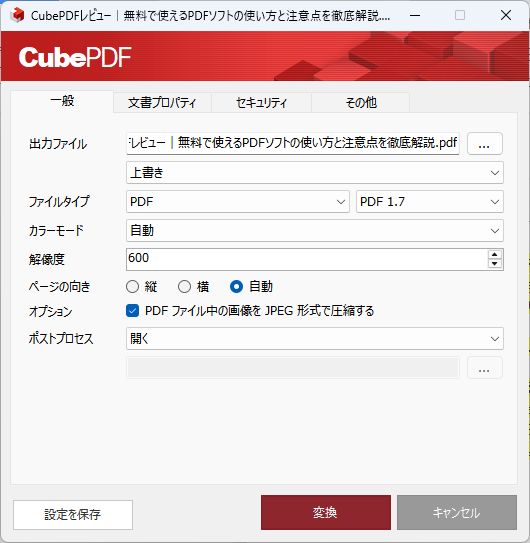Click the キャンセル button
530x543 pixels.
click(x=457, y=513)
